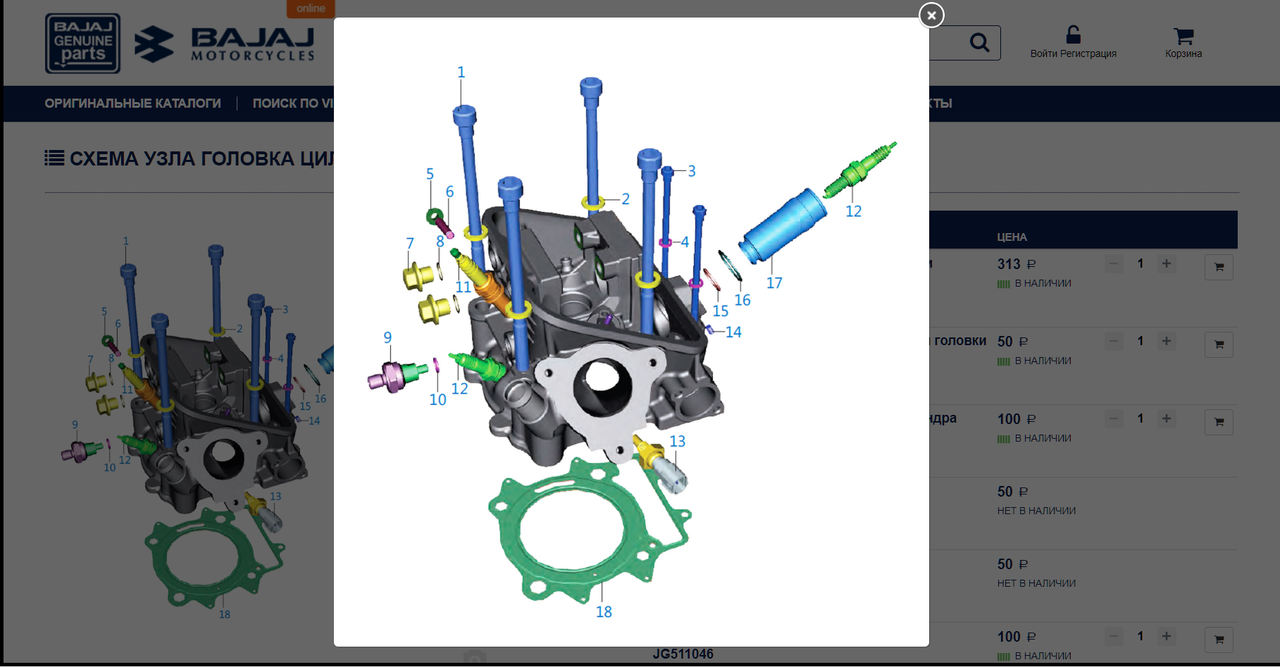Click label 1 in the enlarged diagram
Screen dimensions: 1280x667
click(461, 72)
